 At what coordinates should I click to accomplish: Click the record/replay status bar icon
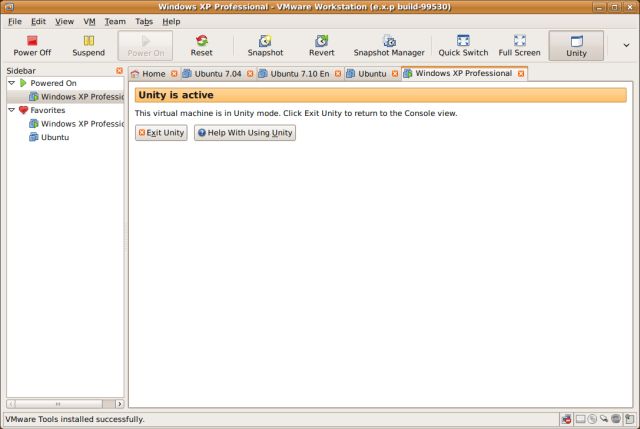tap(566, 419)
